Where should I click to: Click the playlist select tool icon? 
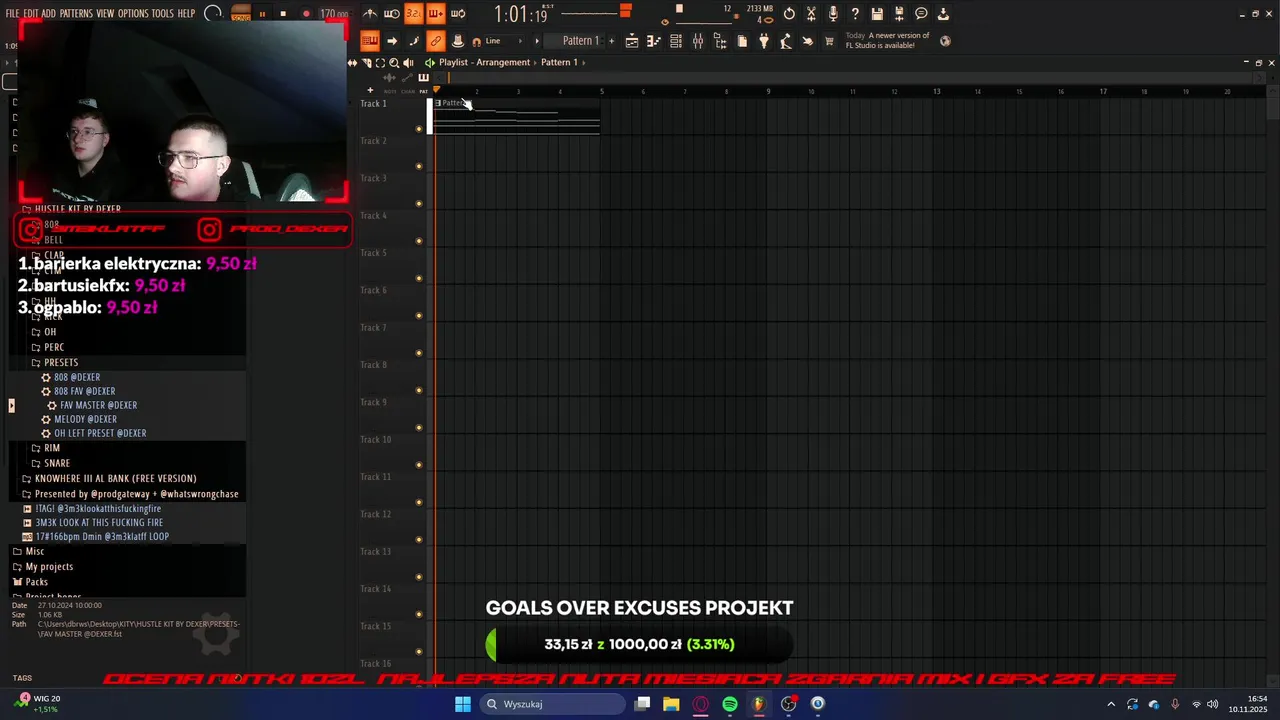[380, 63]
